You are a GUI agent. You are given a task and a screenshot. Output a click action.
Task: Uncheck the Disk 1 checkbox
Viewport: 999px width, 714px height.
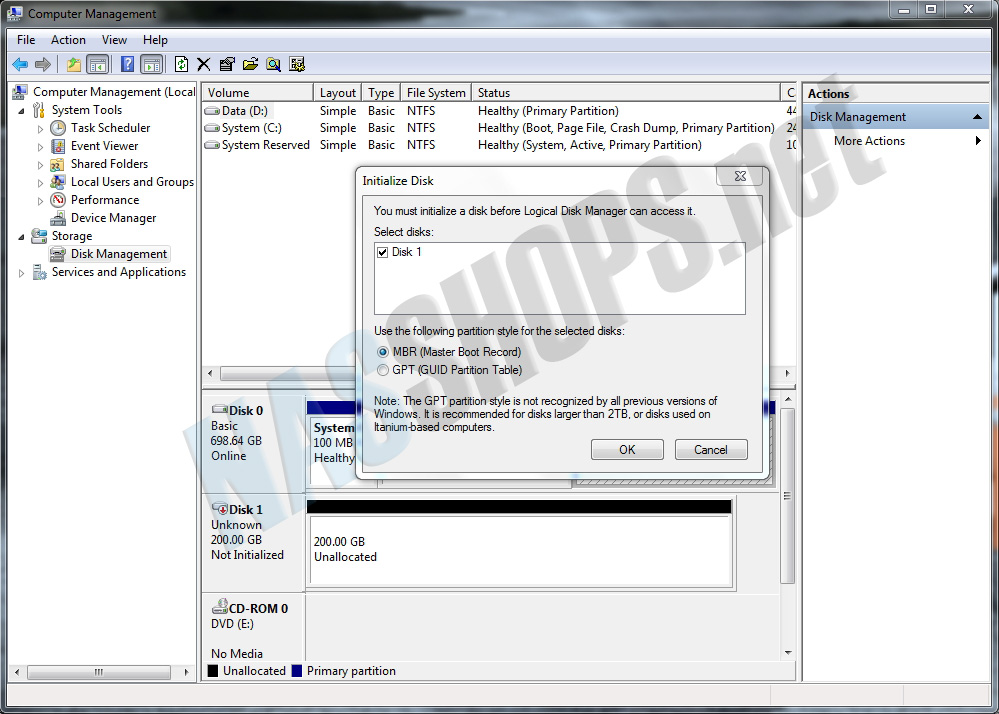point(382,252)
